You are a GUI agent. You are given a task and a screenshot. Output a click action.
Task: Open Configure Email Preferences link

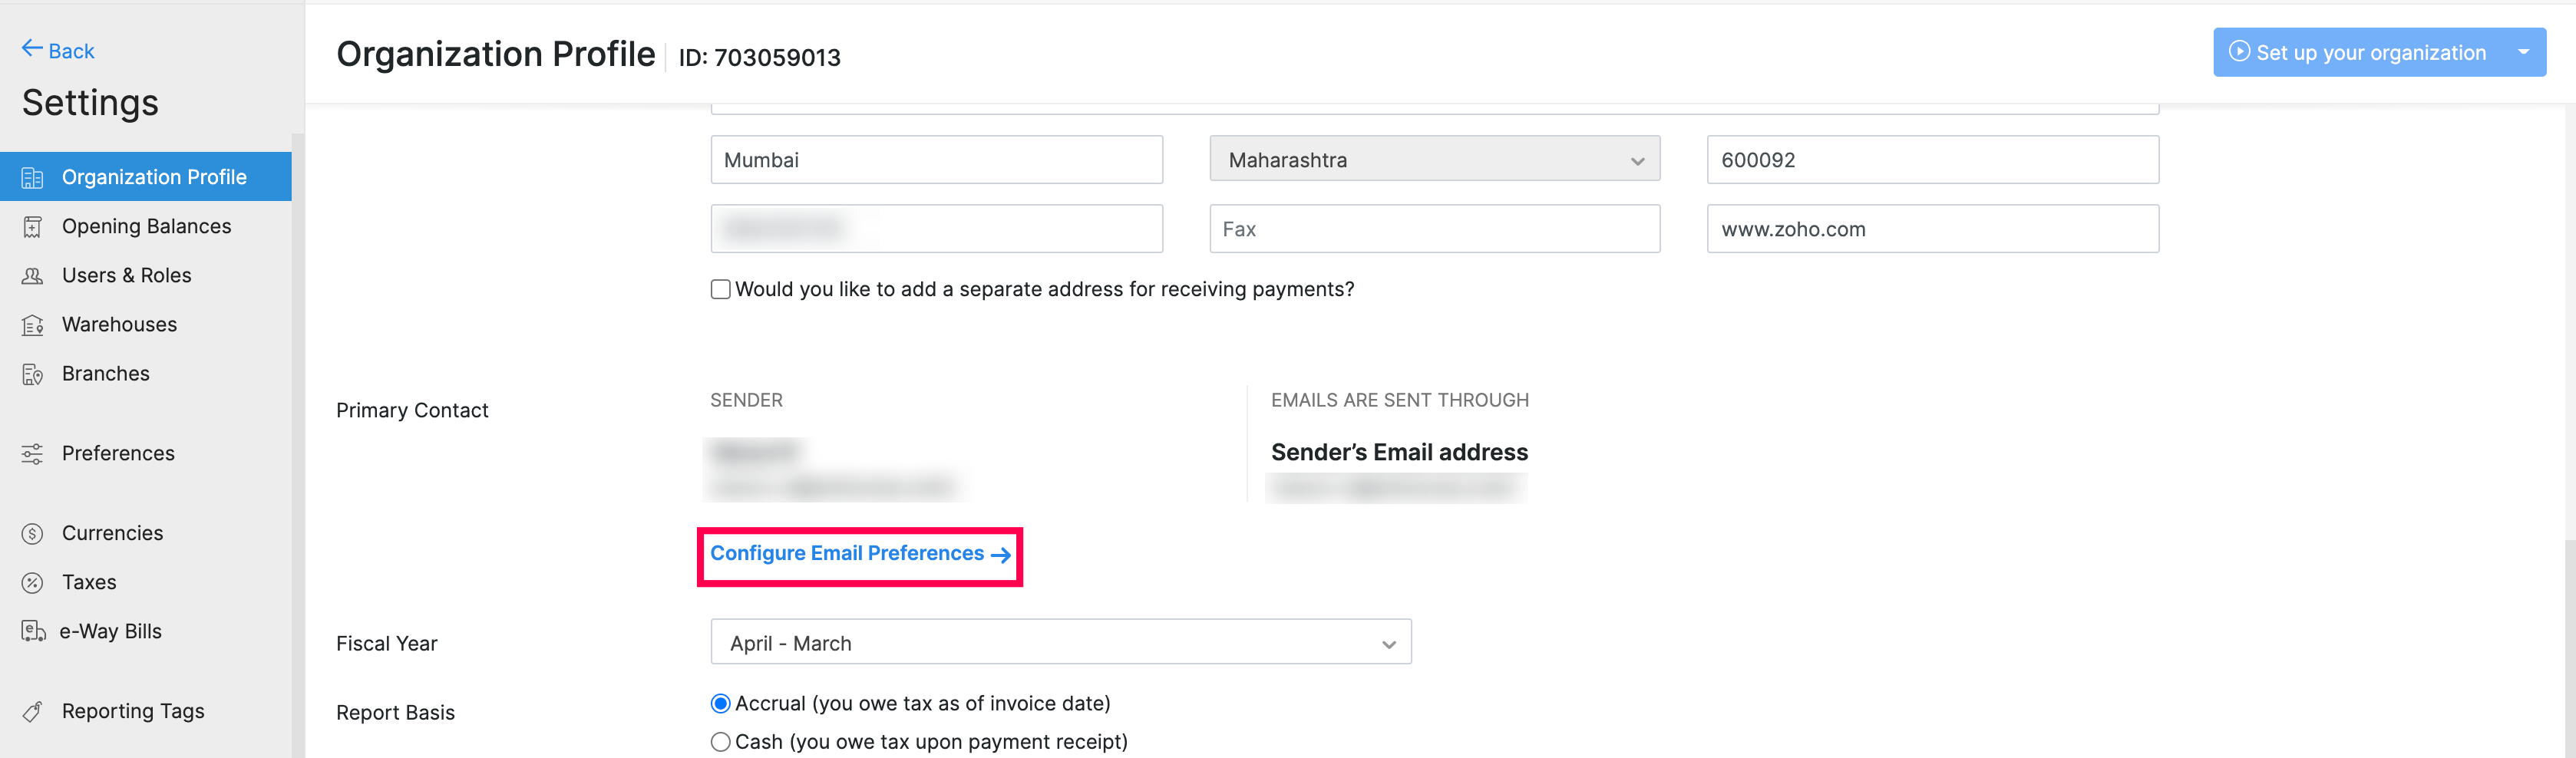click(x=859, y=554)
